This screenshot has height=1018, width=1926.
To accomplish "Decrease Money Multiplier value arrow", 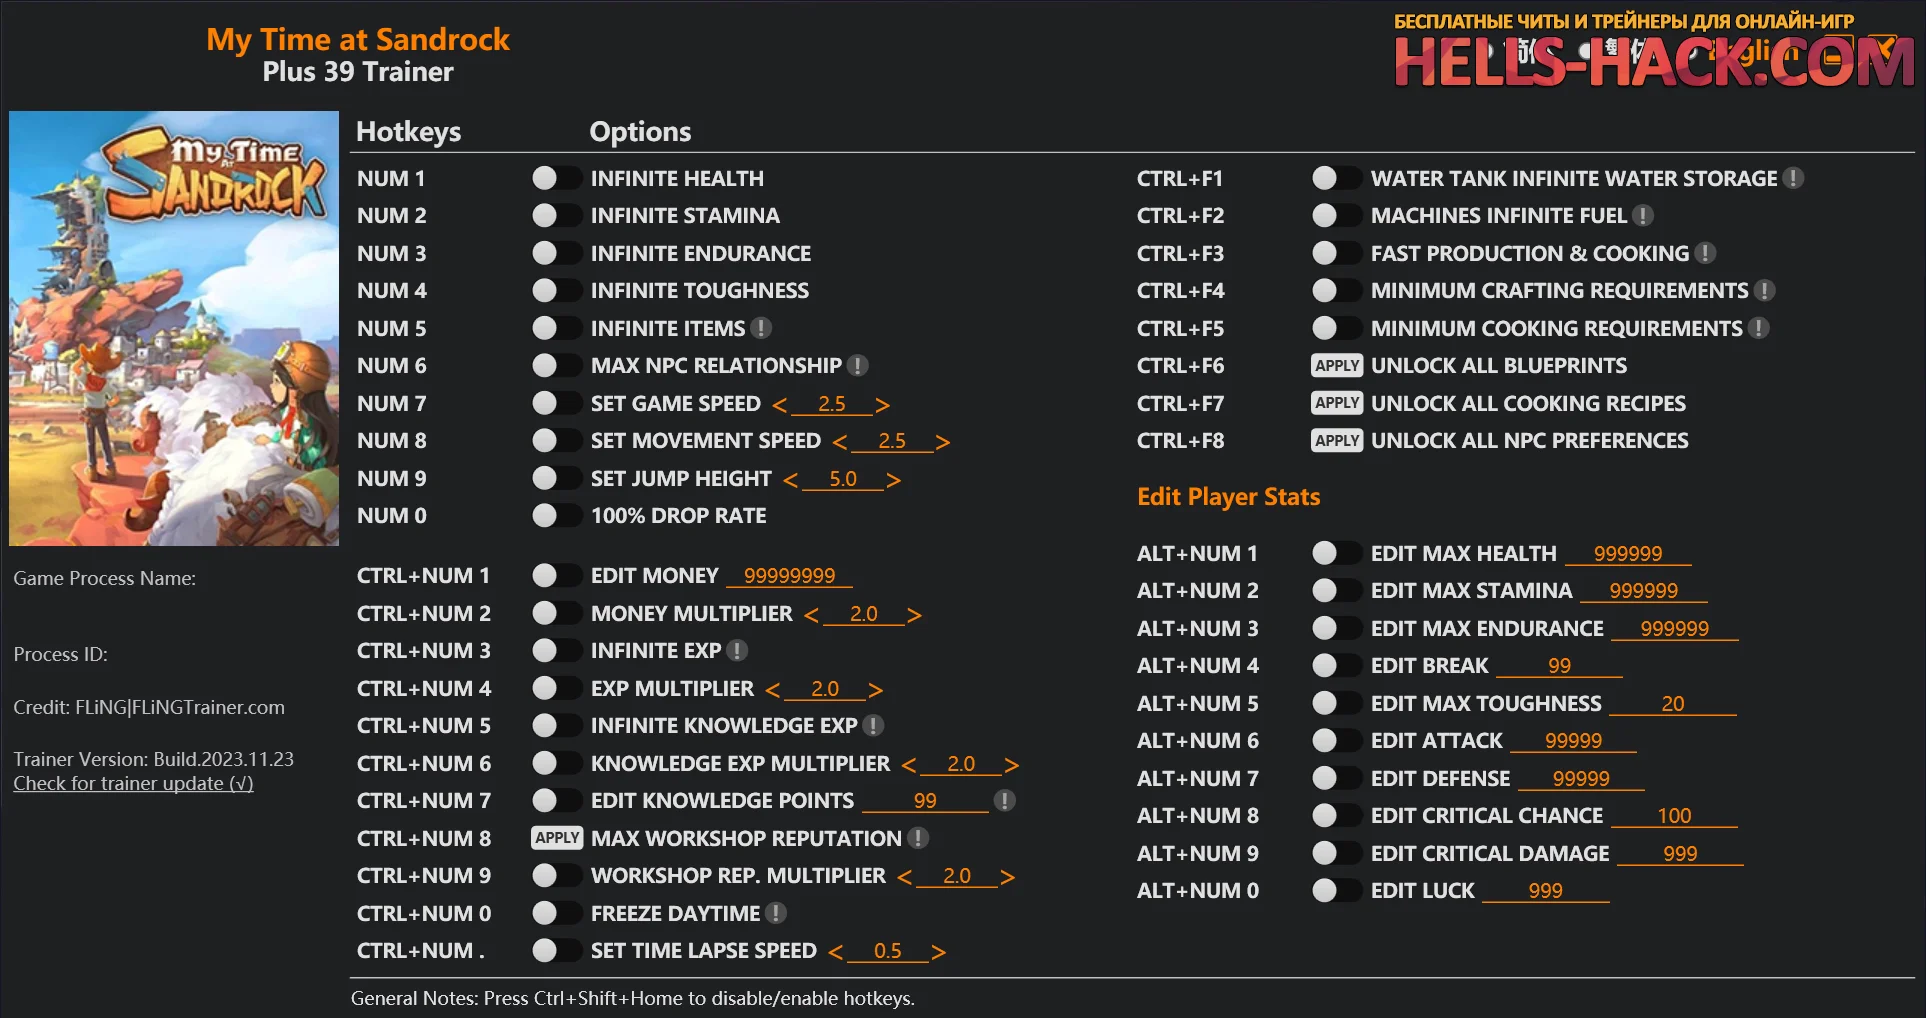I will tap(811, 615).
